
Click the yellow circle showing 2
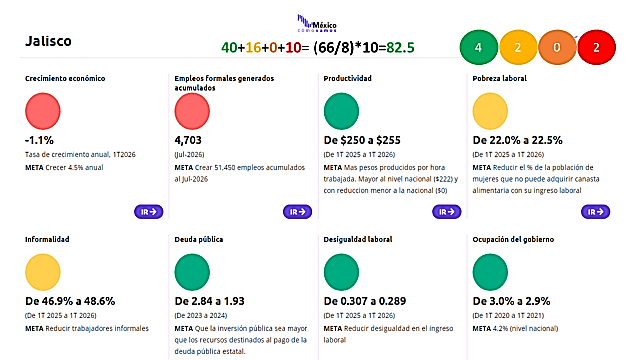(x=518, y=47)
